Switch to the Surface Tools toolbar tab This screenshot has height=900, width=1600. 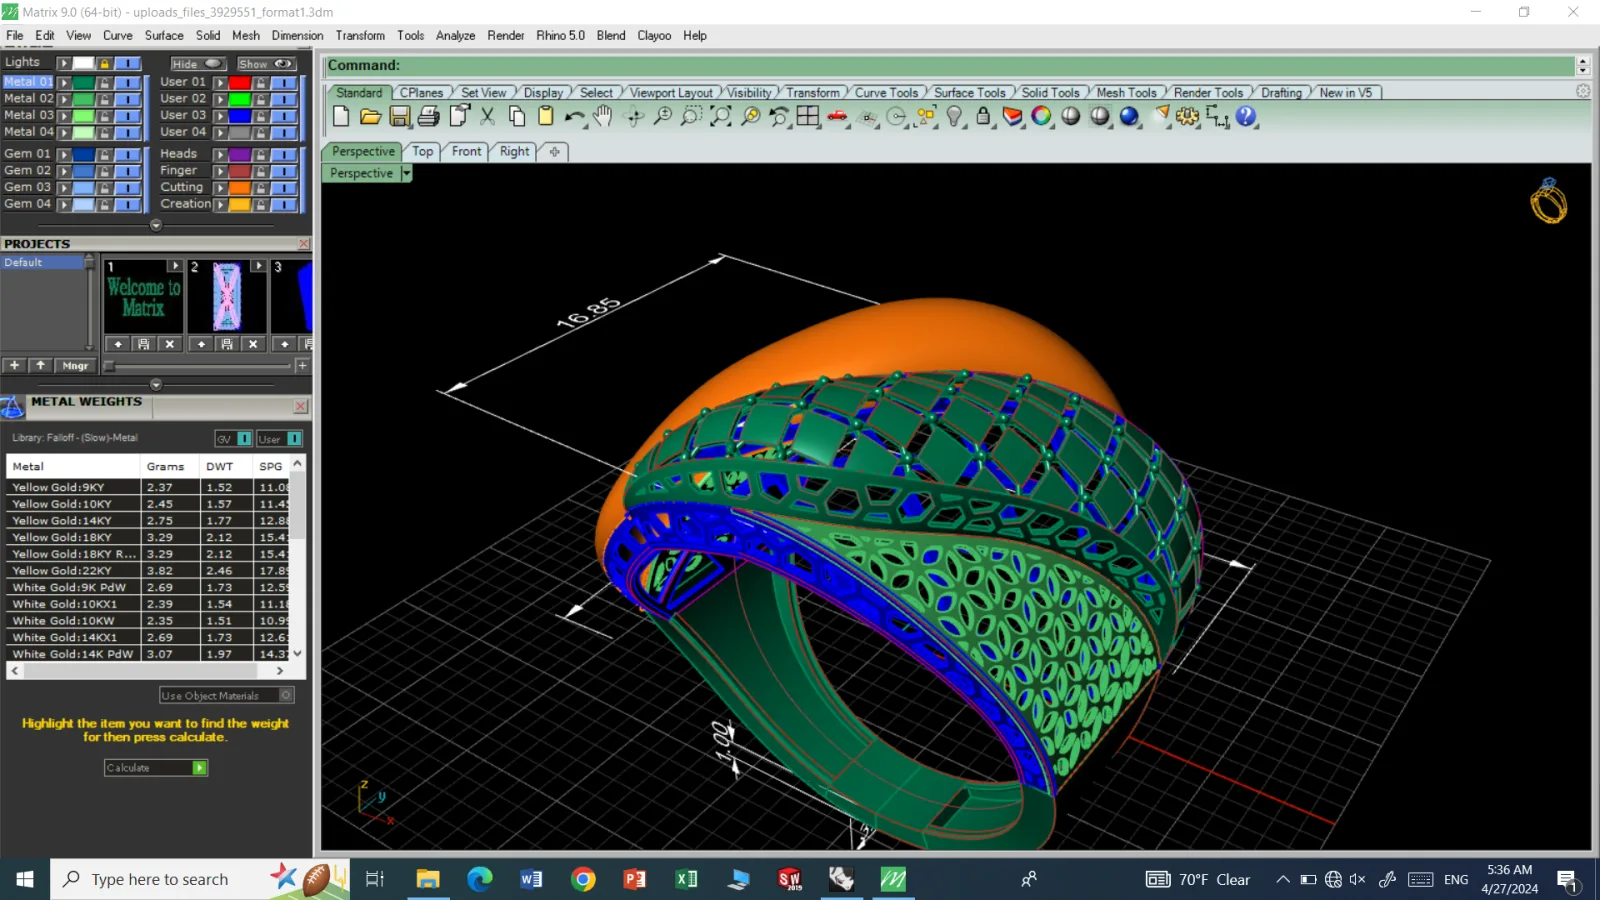tap(969, 93)
